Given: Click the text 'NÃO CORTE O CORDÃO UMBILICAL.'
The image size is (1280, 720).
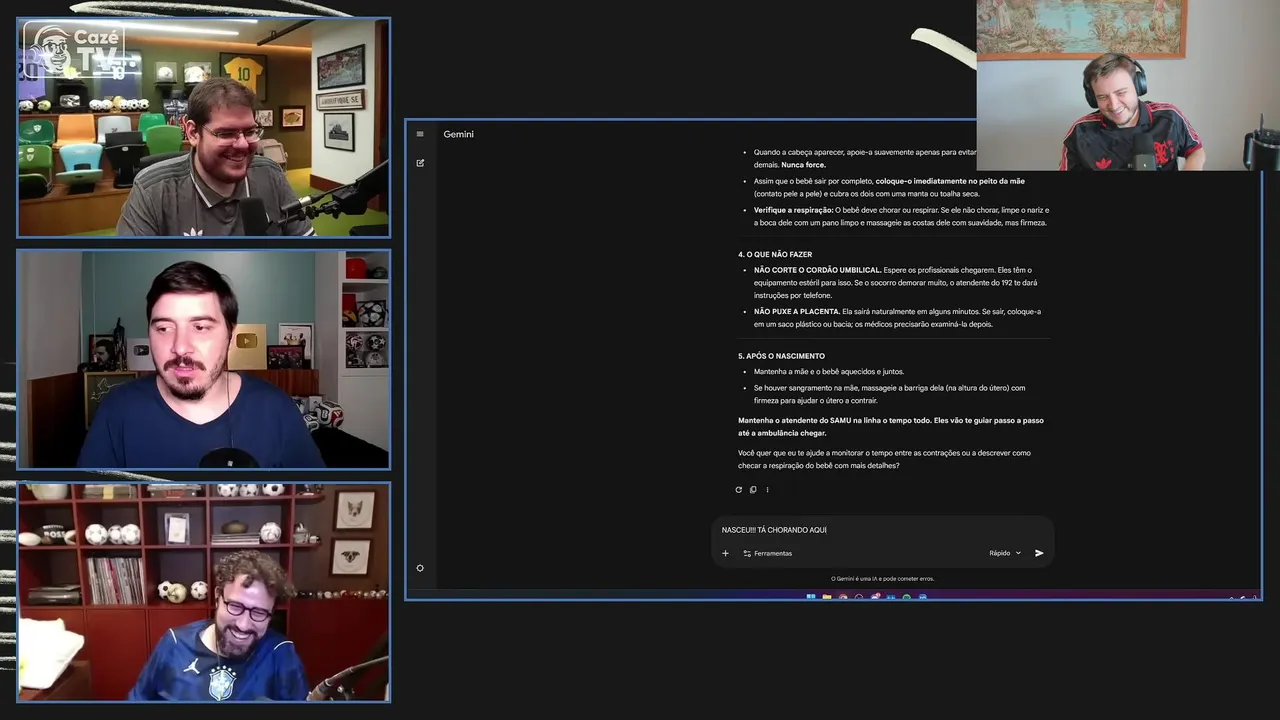Looking at the screenshot, I should [818, 270].
